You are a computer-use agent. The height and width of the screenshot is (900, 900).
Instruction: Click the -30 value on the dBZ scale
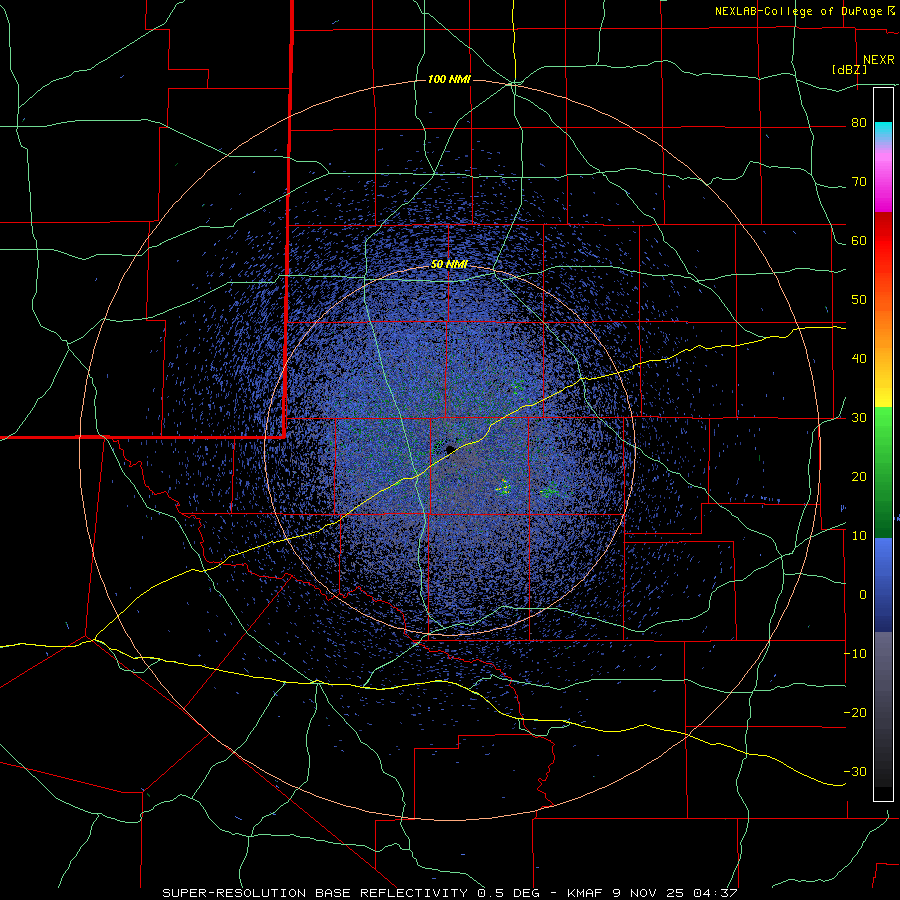pyautogui.click(x=855, y=771)
